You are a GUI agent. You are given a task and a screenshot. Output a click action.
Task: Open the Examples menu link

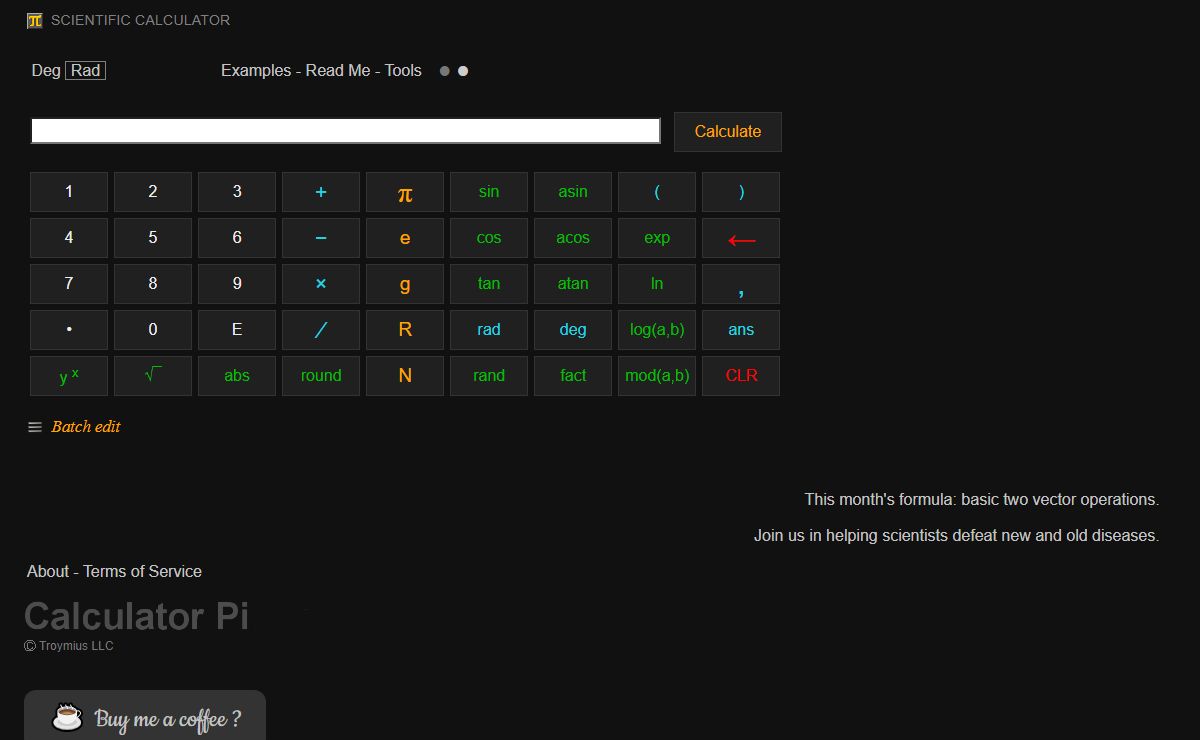click(x=256, y=71)
